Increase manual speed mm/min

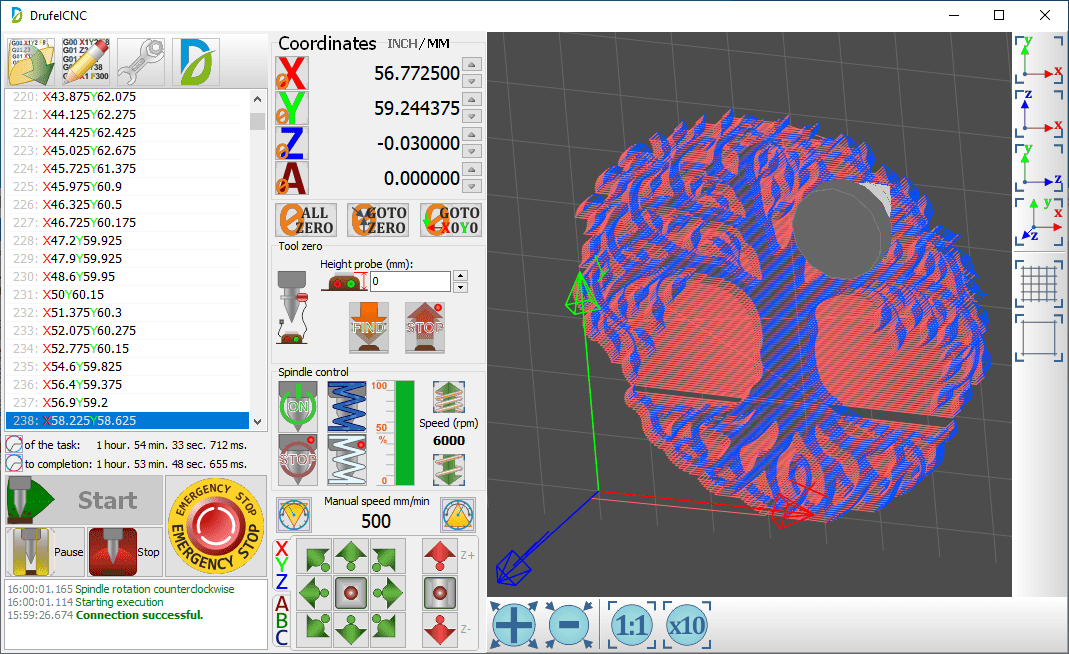point(458,515)
